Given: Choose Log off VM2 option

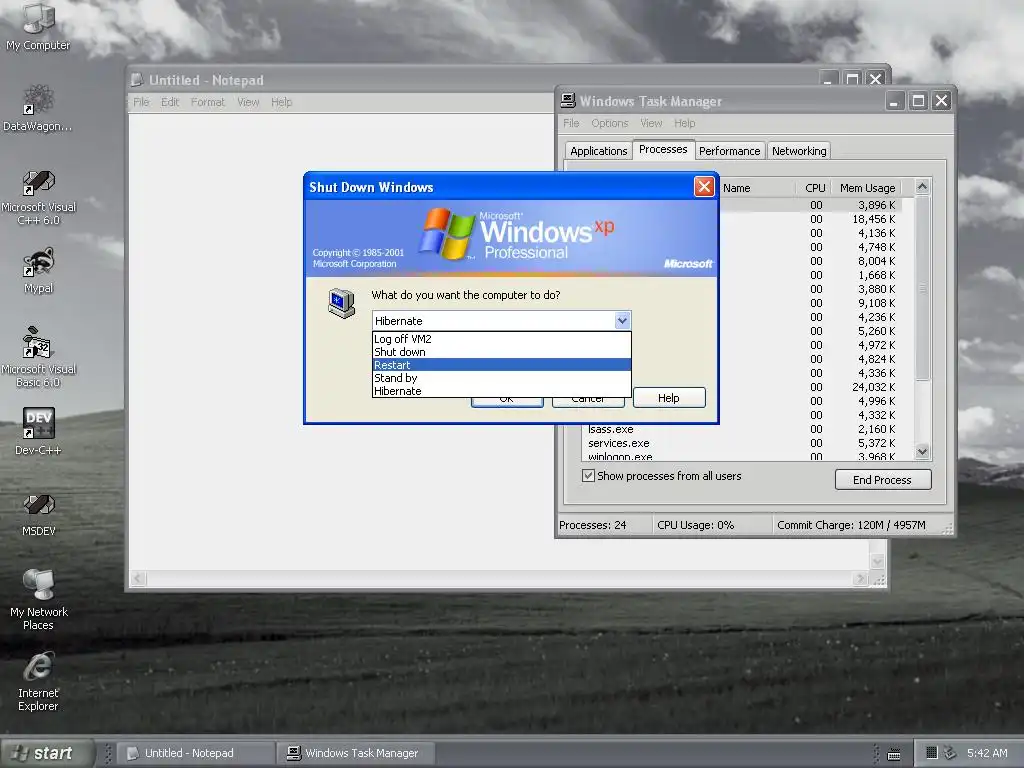Looking at the screenshot, I should coord(502,339).
